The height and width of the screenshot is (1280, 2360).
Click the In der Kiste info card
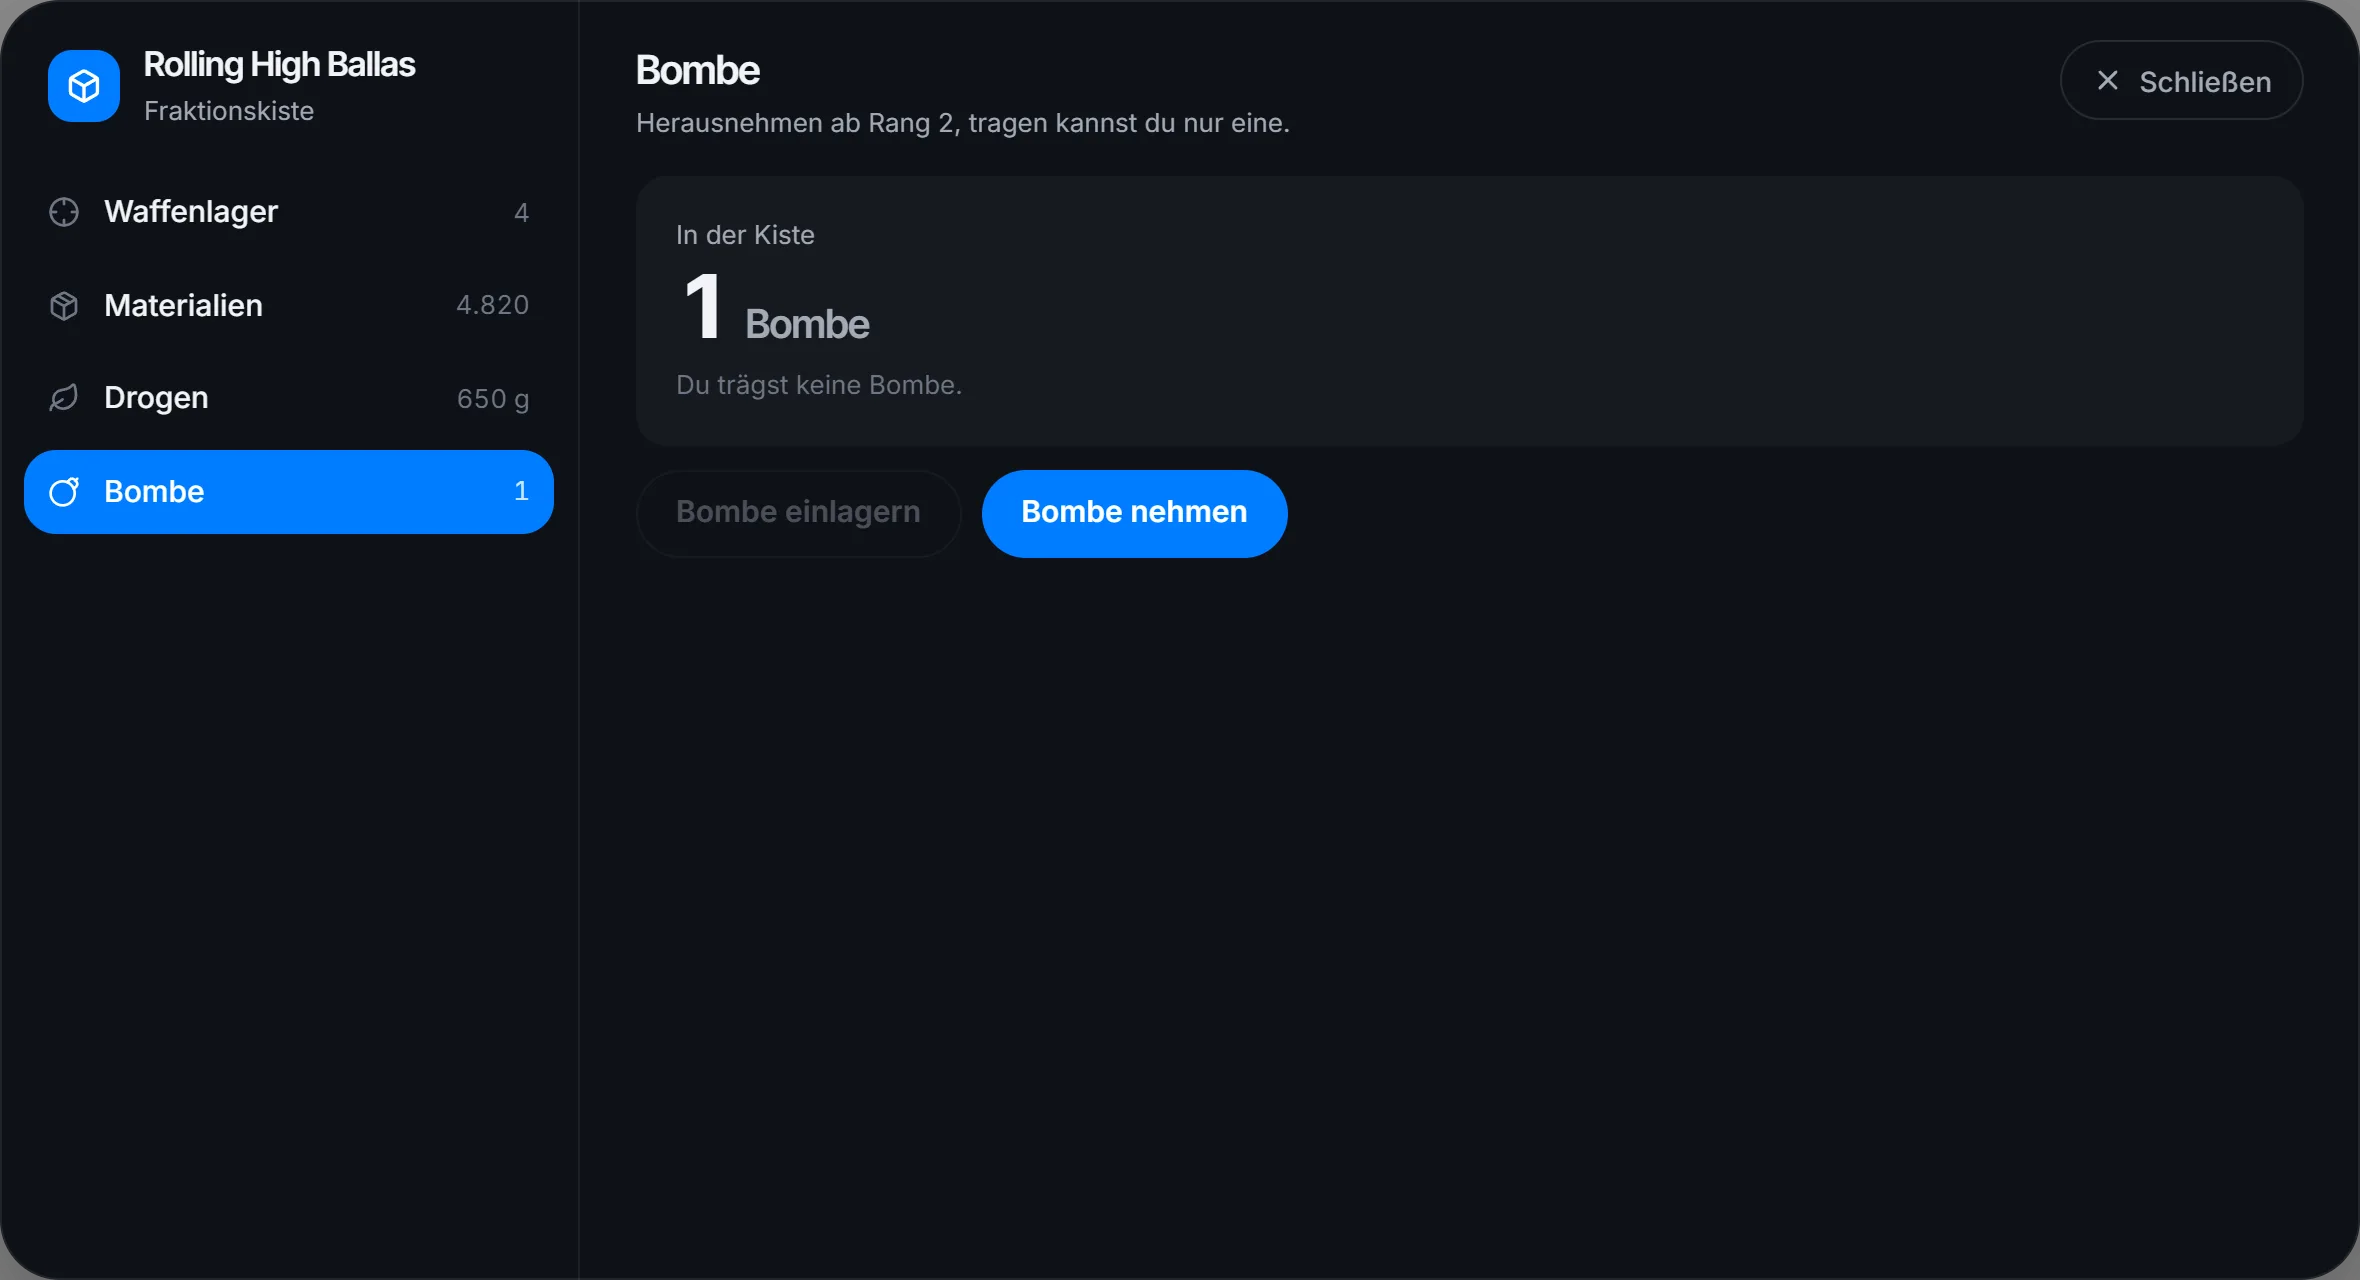(1469, 311)
